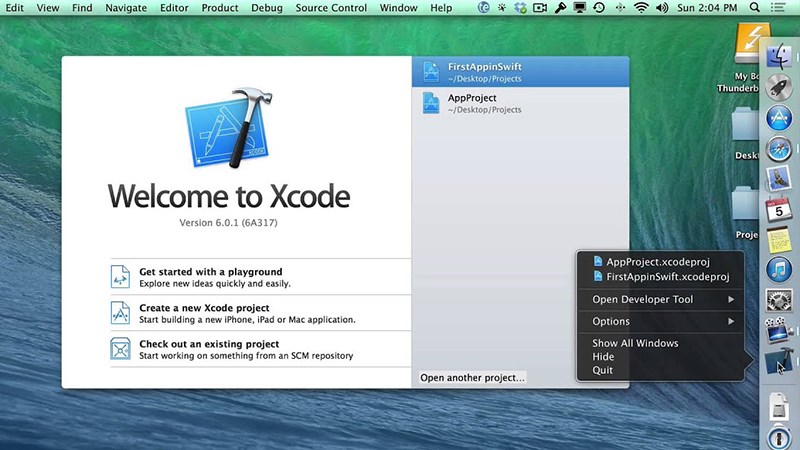Open the Debug menu
This screenshot has width=800, height=450.
267,8
